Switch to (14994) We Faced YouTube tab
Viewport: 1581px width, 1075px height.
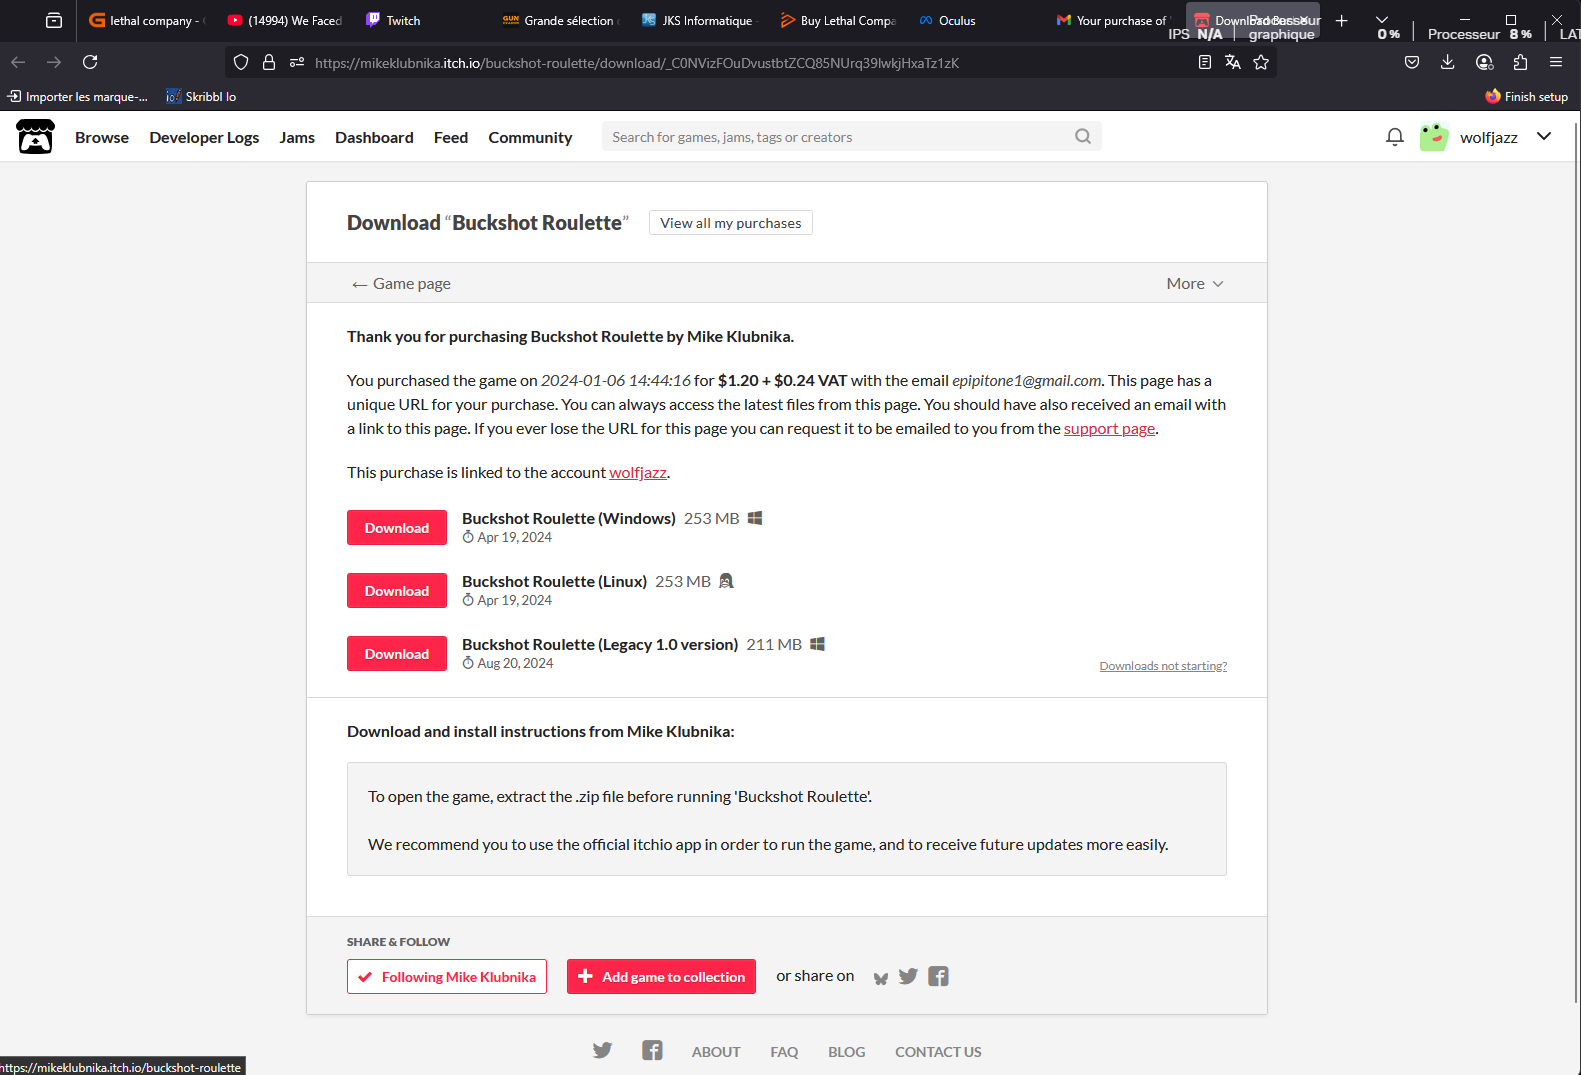[285, 20]
